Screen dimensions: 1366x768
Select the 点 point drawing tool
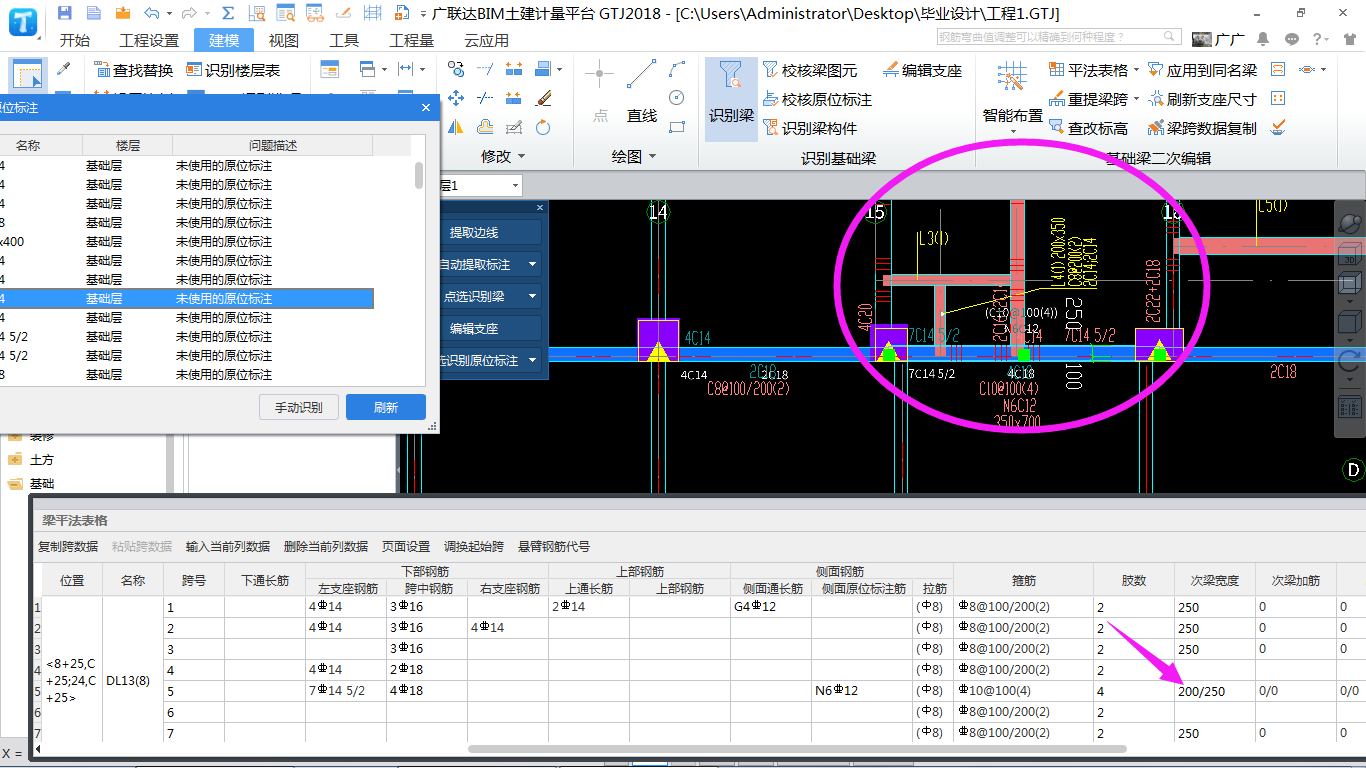[600, 91]
